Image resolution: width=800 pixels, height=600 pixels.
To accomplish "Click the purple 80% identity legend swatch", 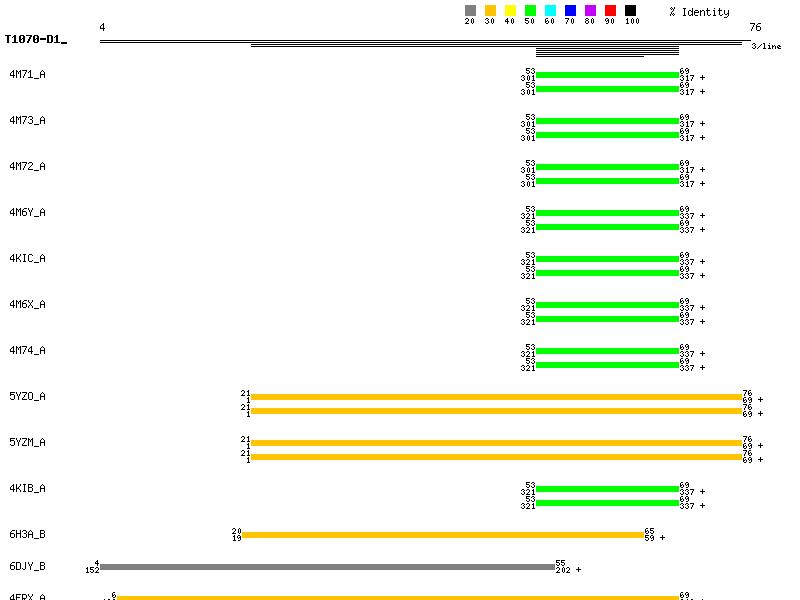I will coord(590,11).
